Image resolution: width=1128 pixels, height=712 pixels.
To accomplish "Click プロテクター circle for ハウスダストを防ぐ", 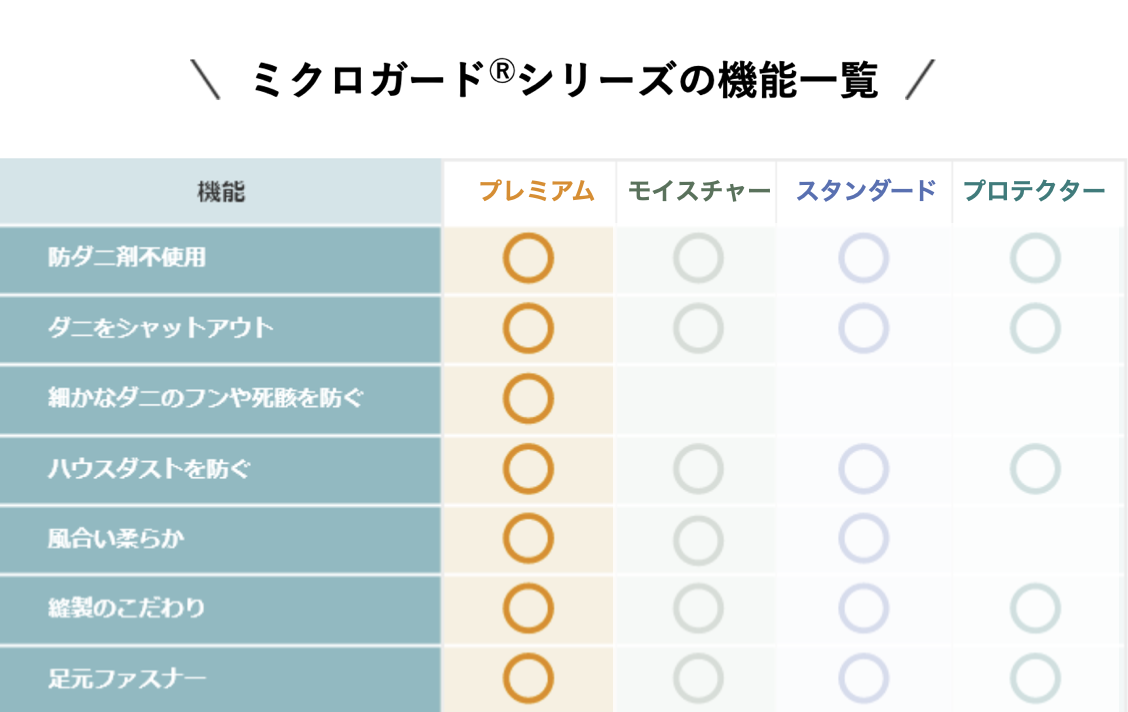I will pos(1035,469).
